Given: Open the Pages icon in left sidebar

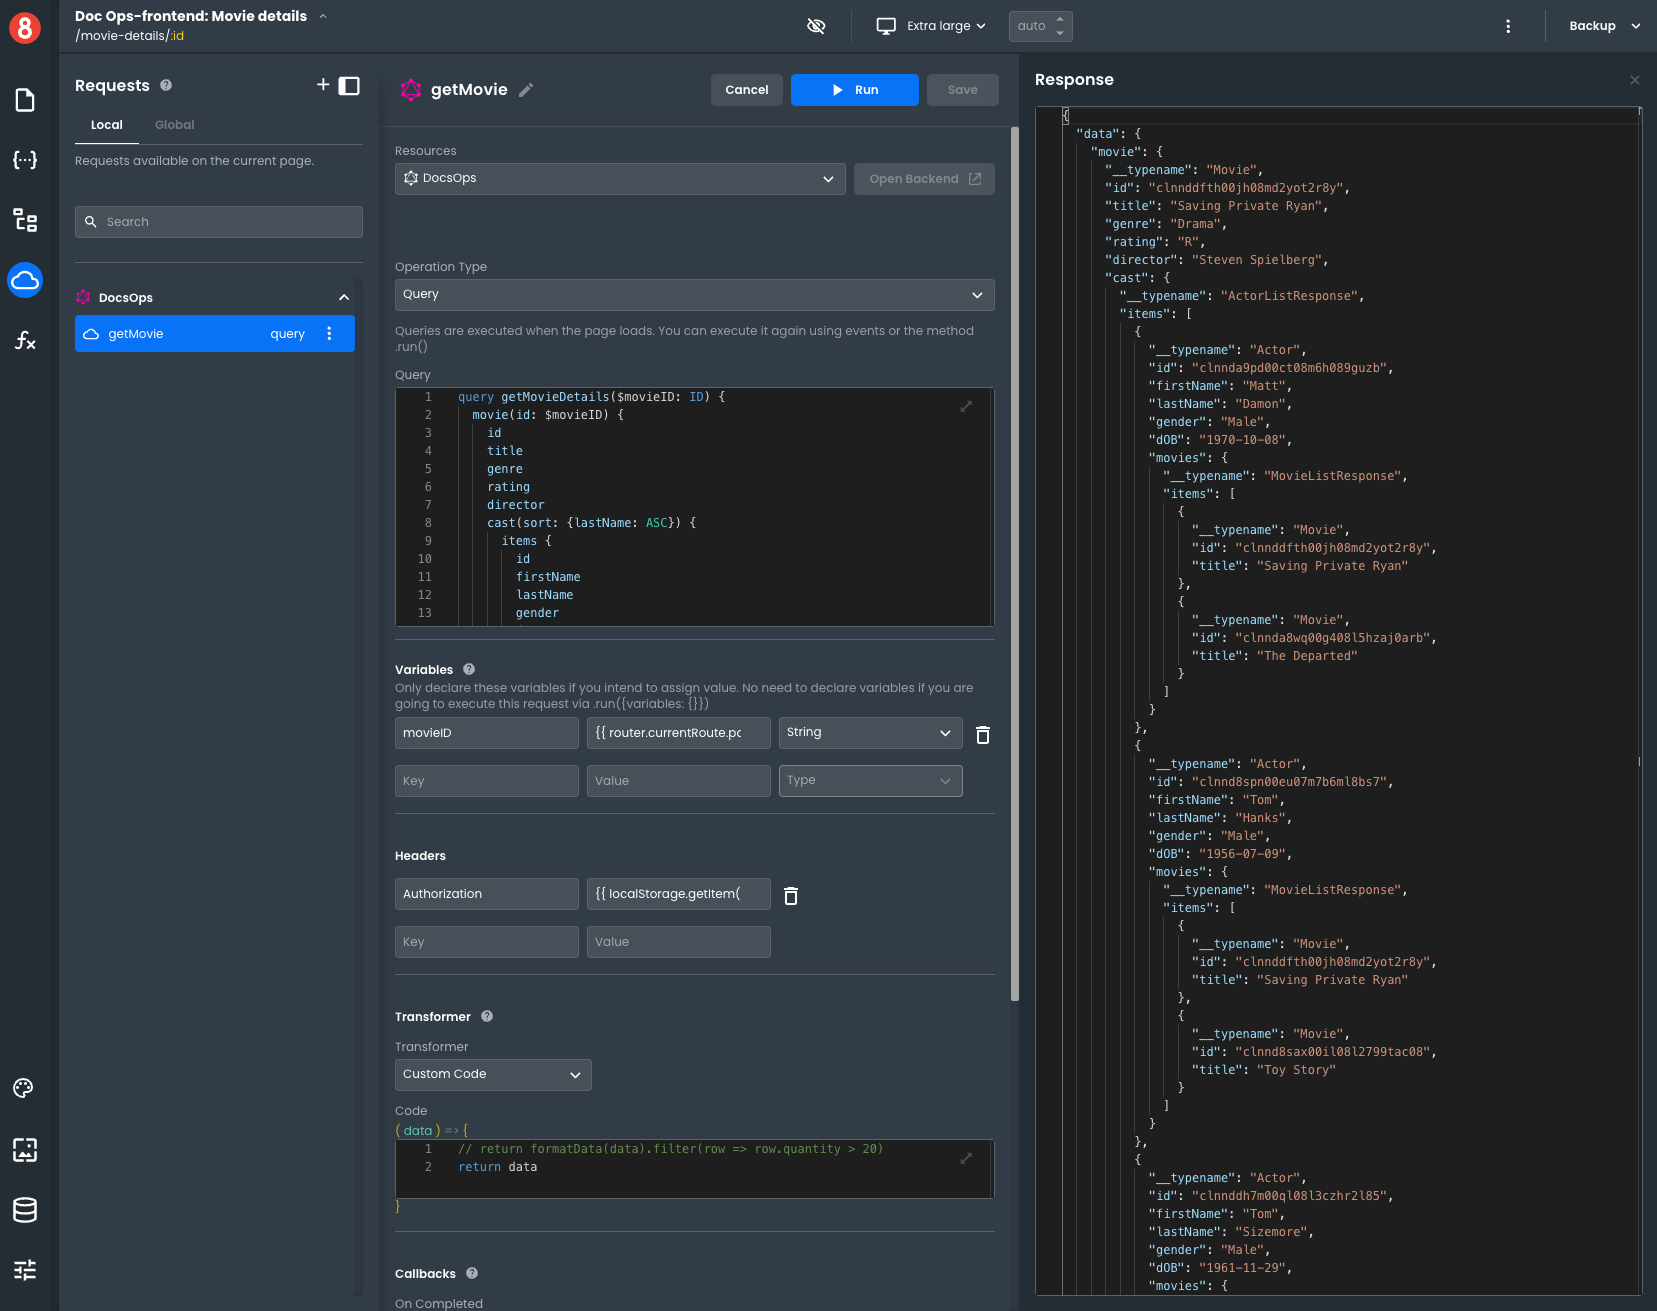Looking at the screenshot, I should click(25, 100).
